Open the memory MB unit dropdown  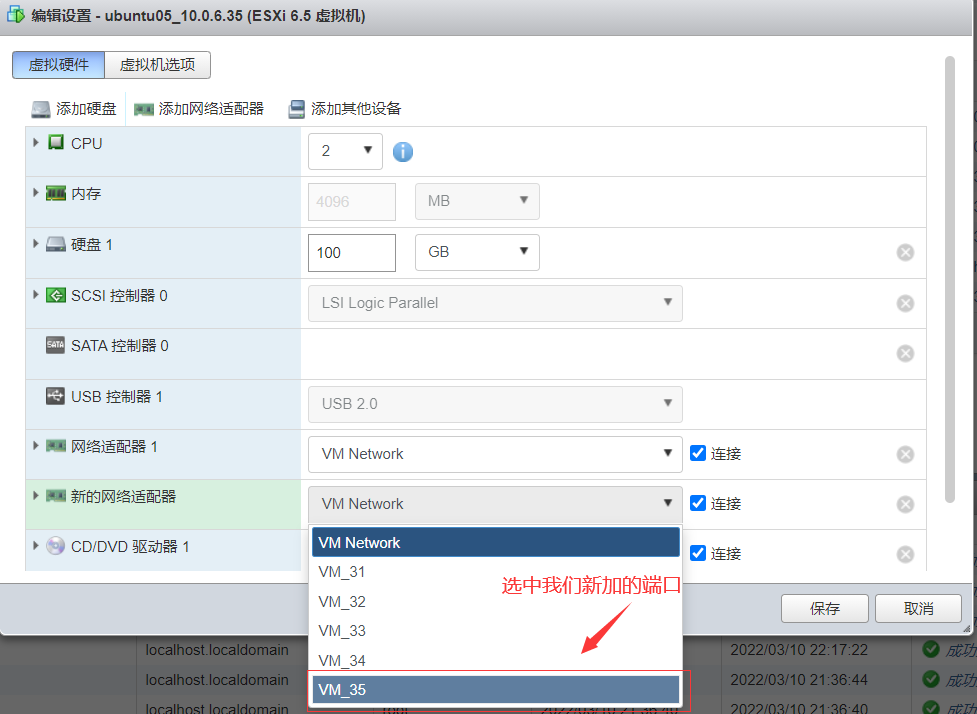477,201
